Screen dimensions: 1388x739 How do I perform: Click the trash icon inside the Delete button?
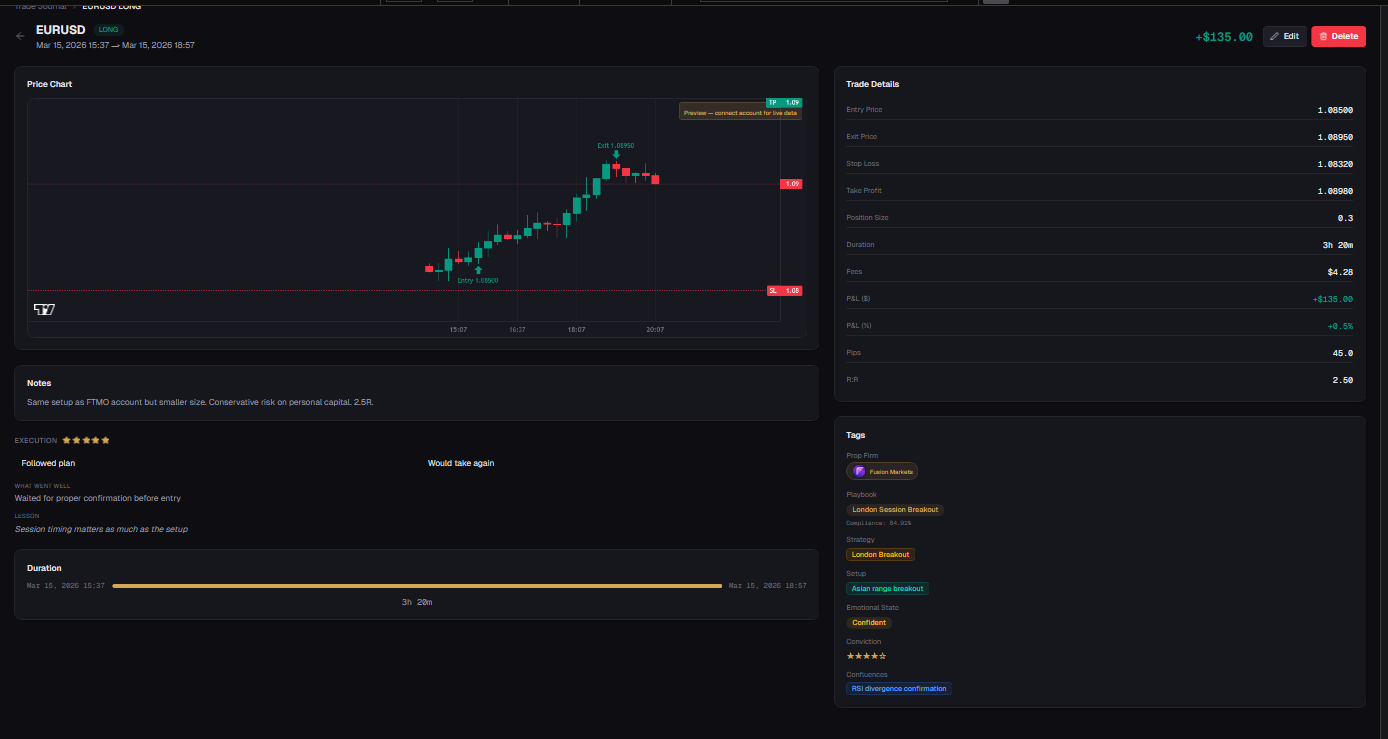pyautogui.click(x=1323, y=36)
